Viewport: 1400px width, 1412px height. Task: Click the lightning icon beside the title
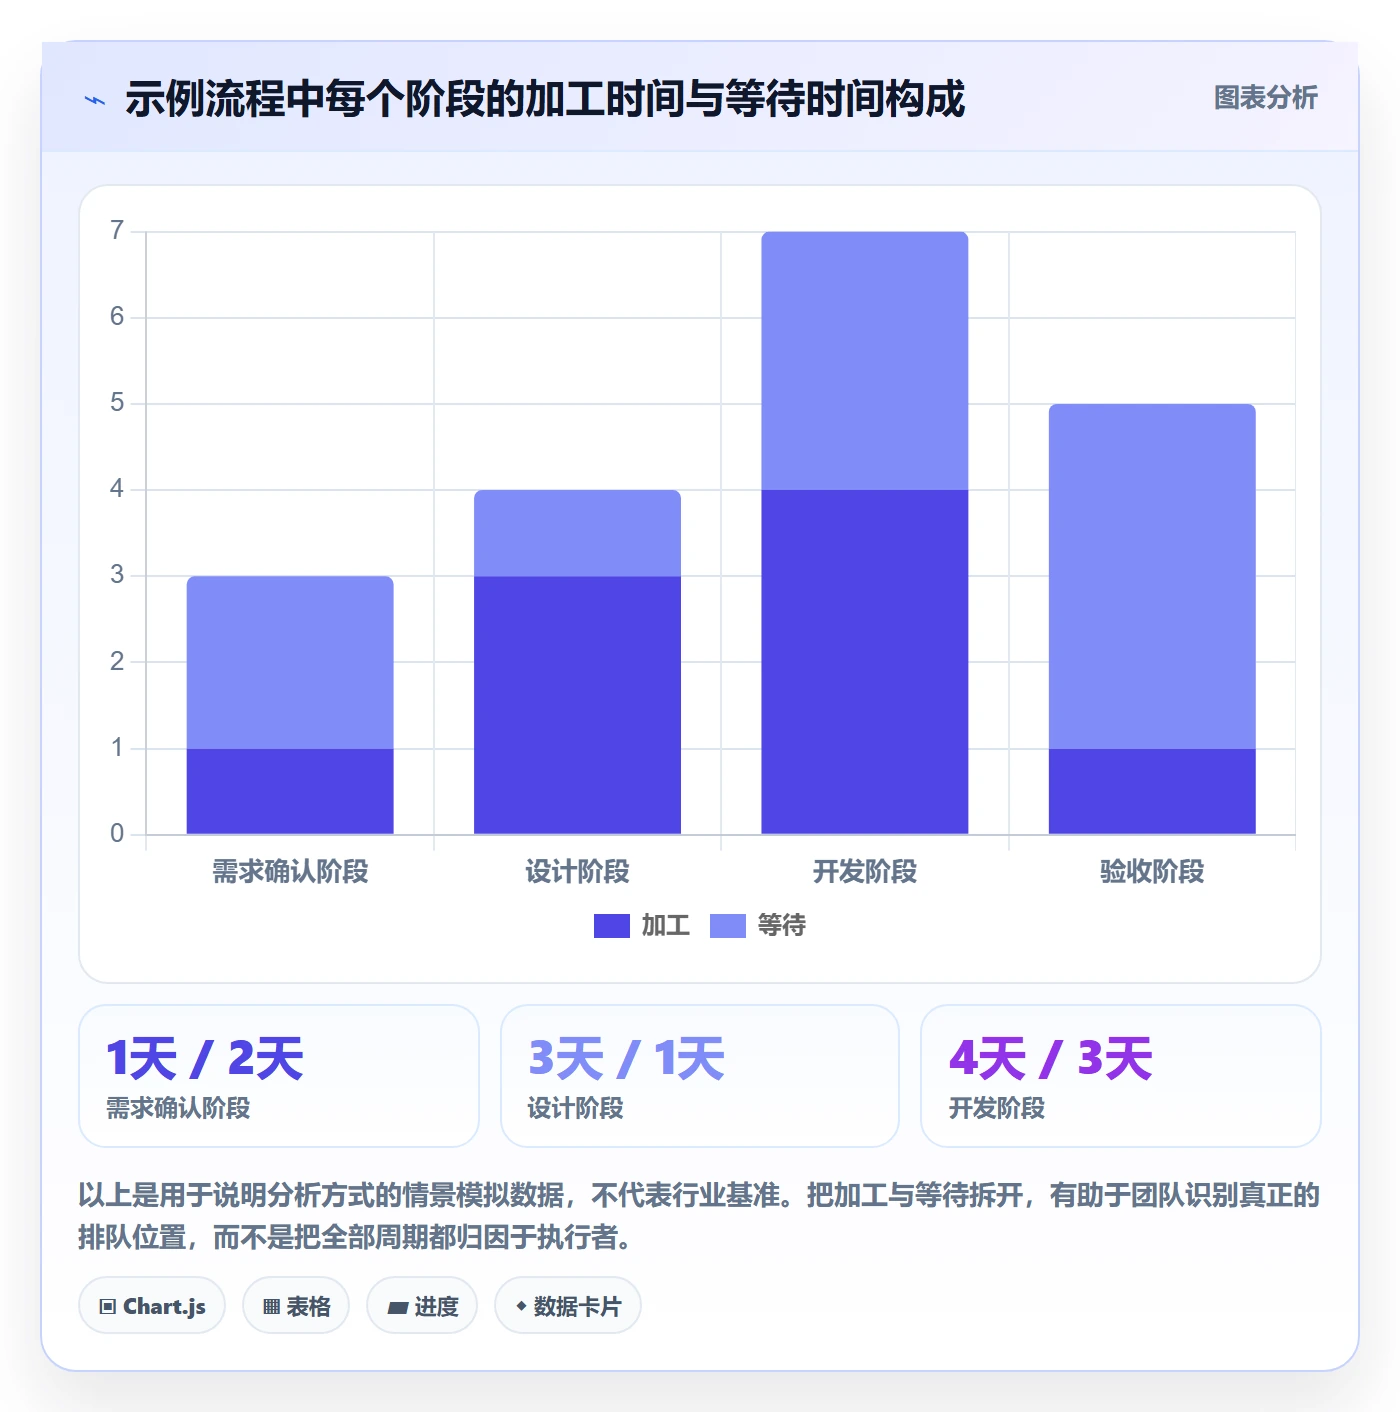tap(95, 100)
